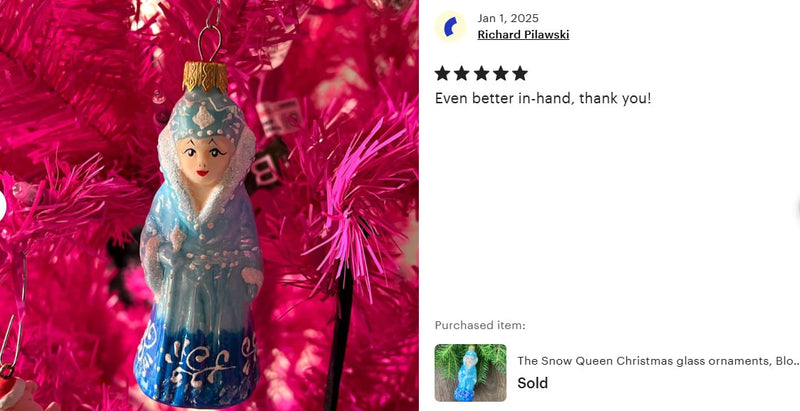800x411 pixels.
Task: Open the Richard Pilawski reviewer link
Action: click(x=523, y=35)
